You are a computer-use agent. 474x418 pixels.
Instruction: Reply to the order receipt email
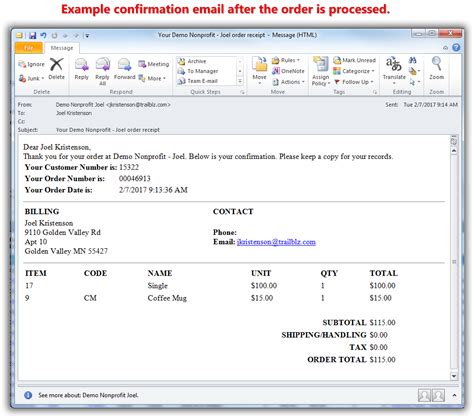pos(81,69)
